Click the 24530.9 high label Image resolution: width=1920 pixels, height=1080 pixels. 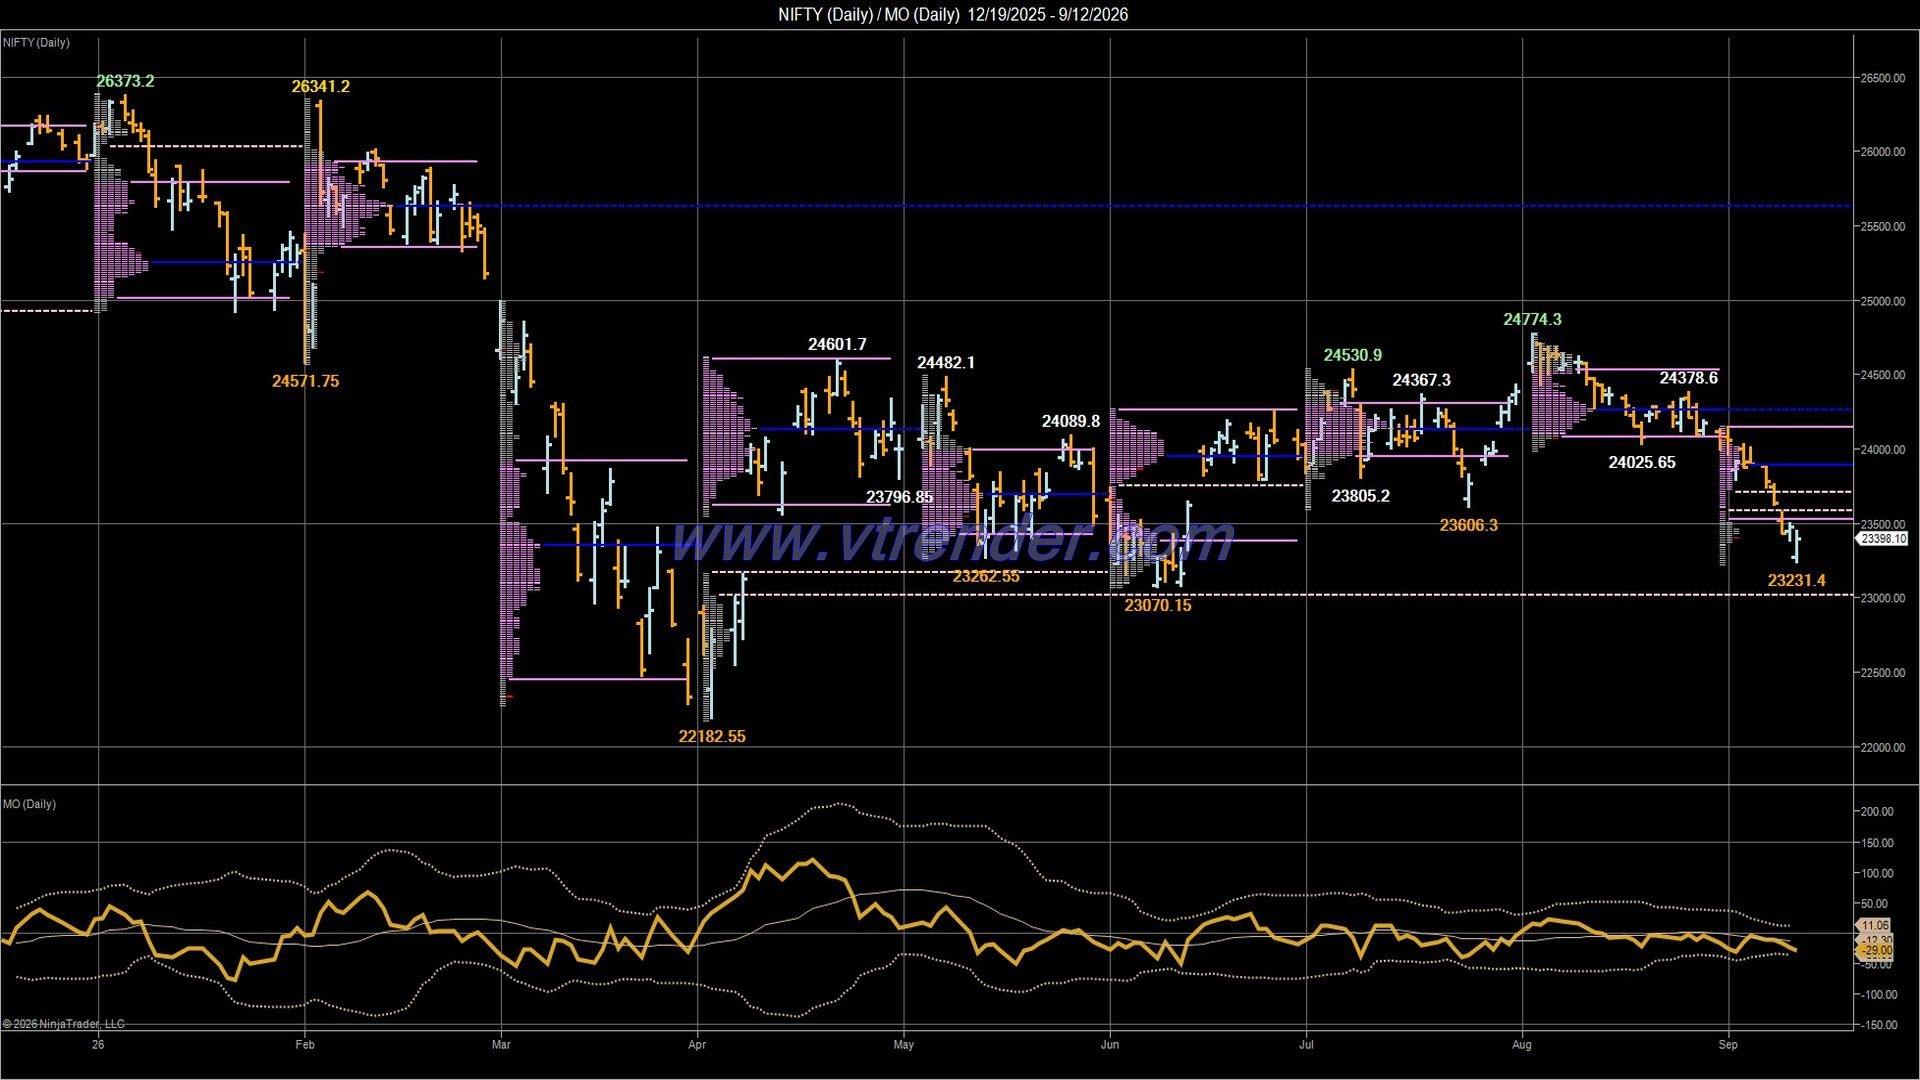[1353, 355]
